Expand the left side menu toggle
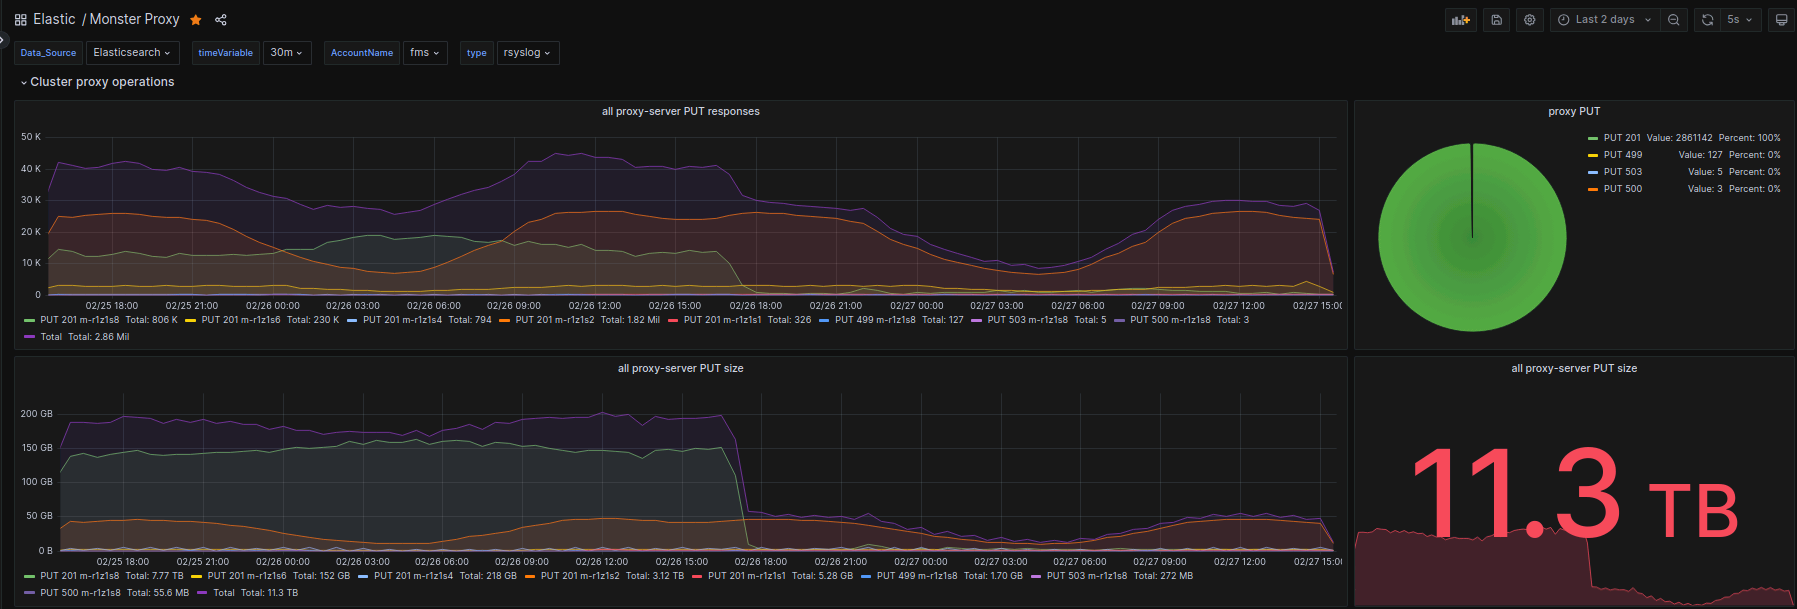 (3, 40)
